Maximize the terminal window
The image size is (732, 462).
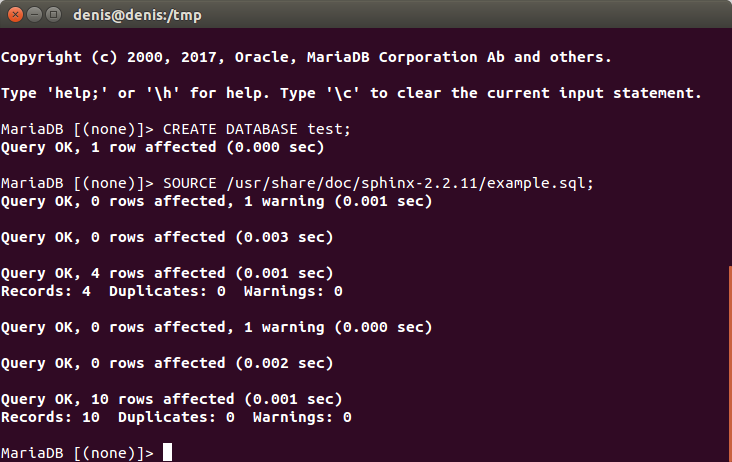(54, 15)
